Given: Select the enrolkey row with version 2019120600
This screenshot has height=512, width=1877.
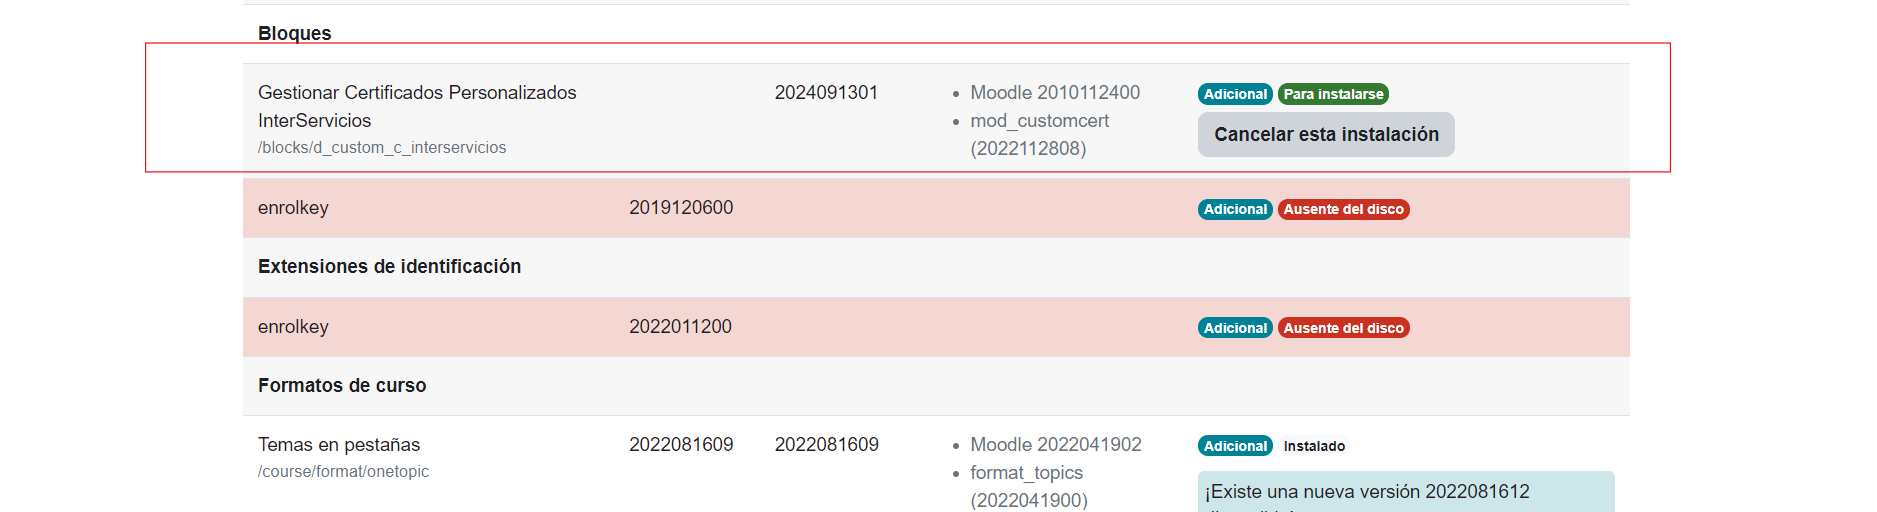Looking at the screenshot, I should (x=293, y=208).
